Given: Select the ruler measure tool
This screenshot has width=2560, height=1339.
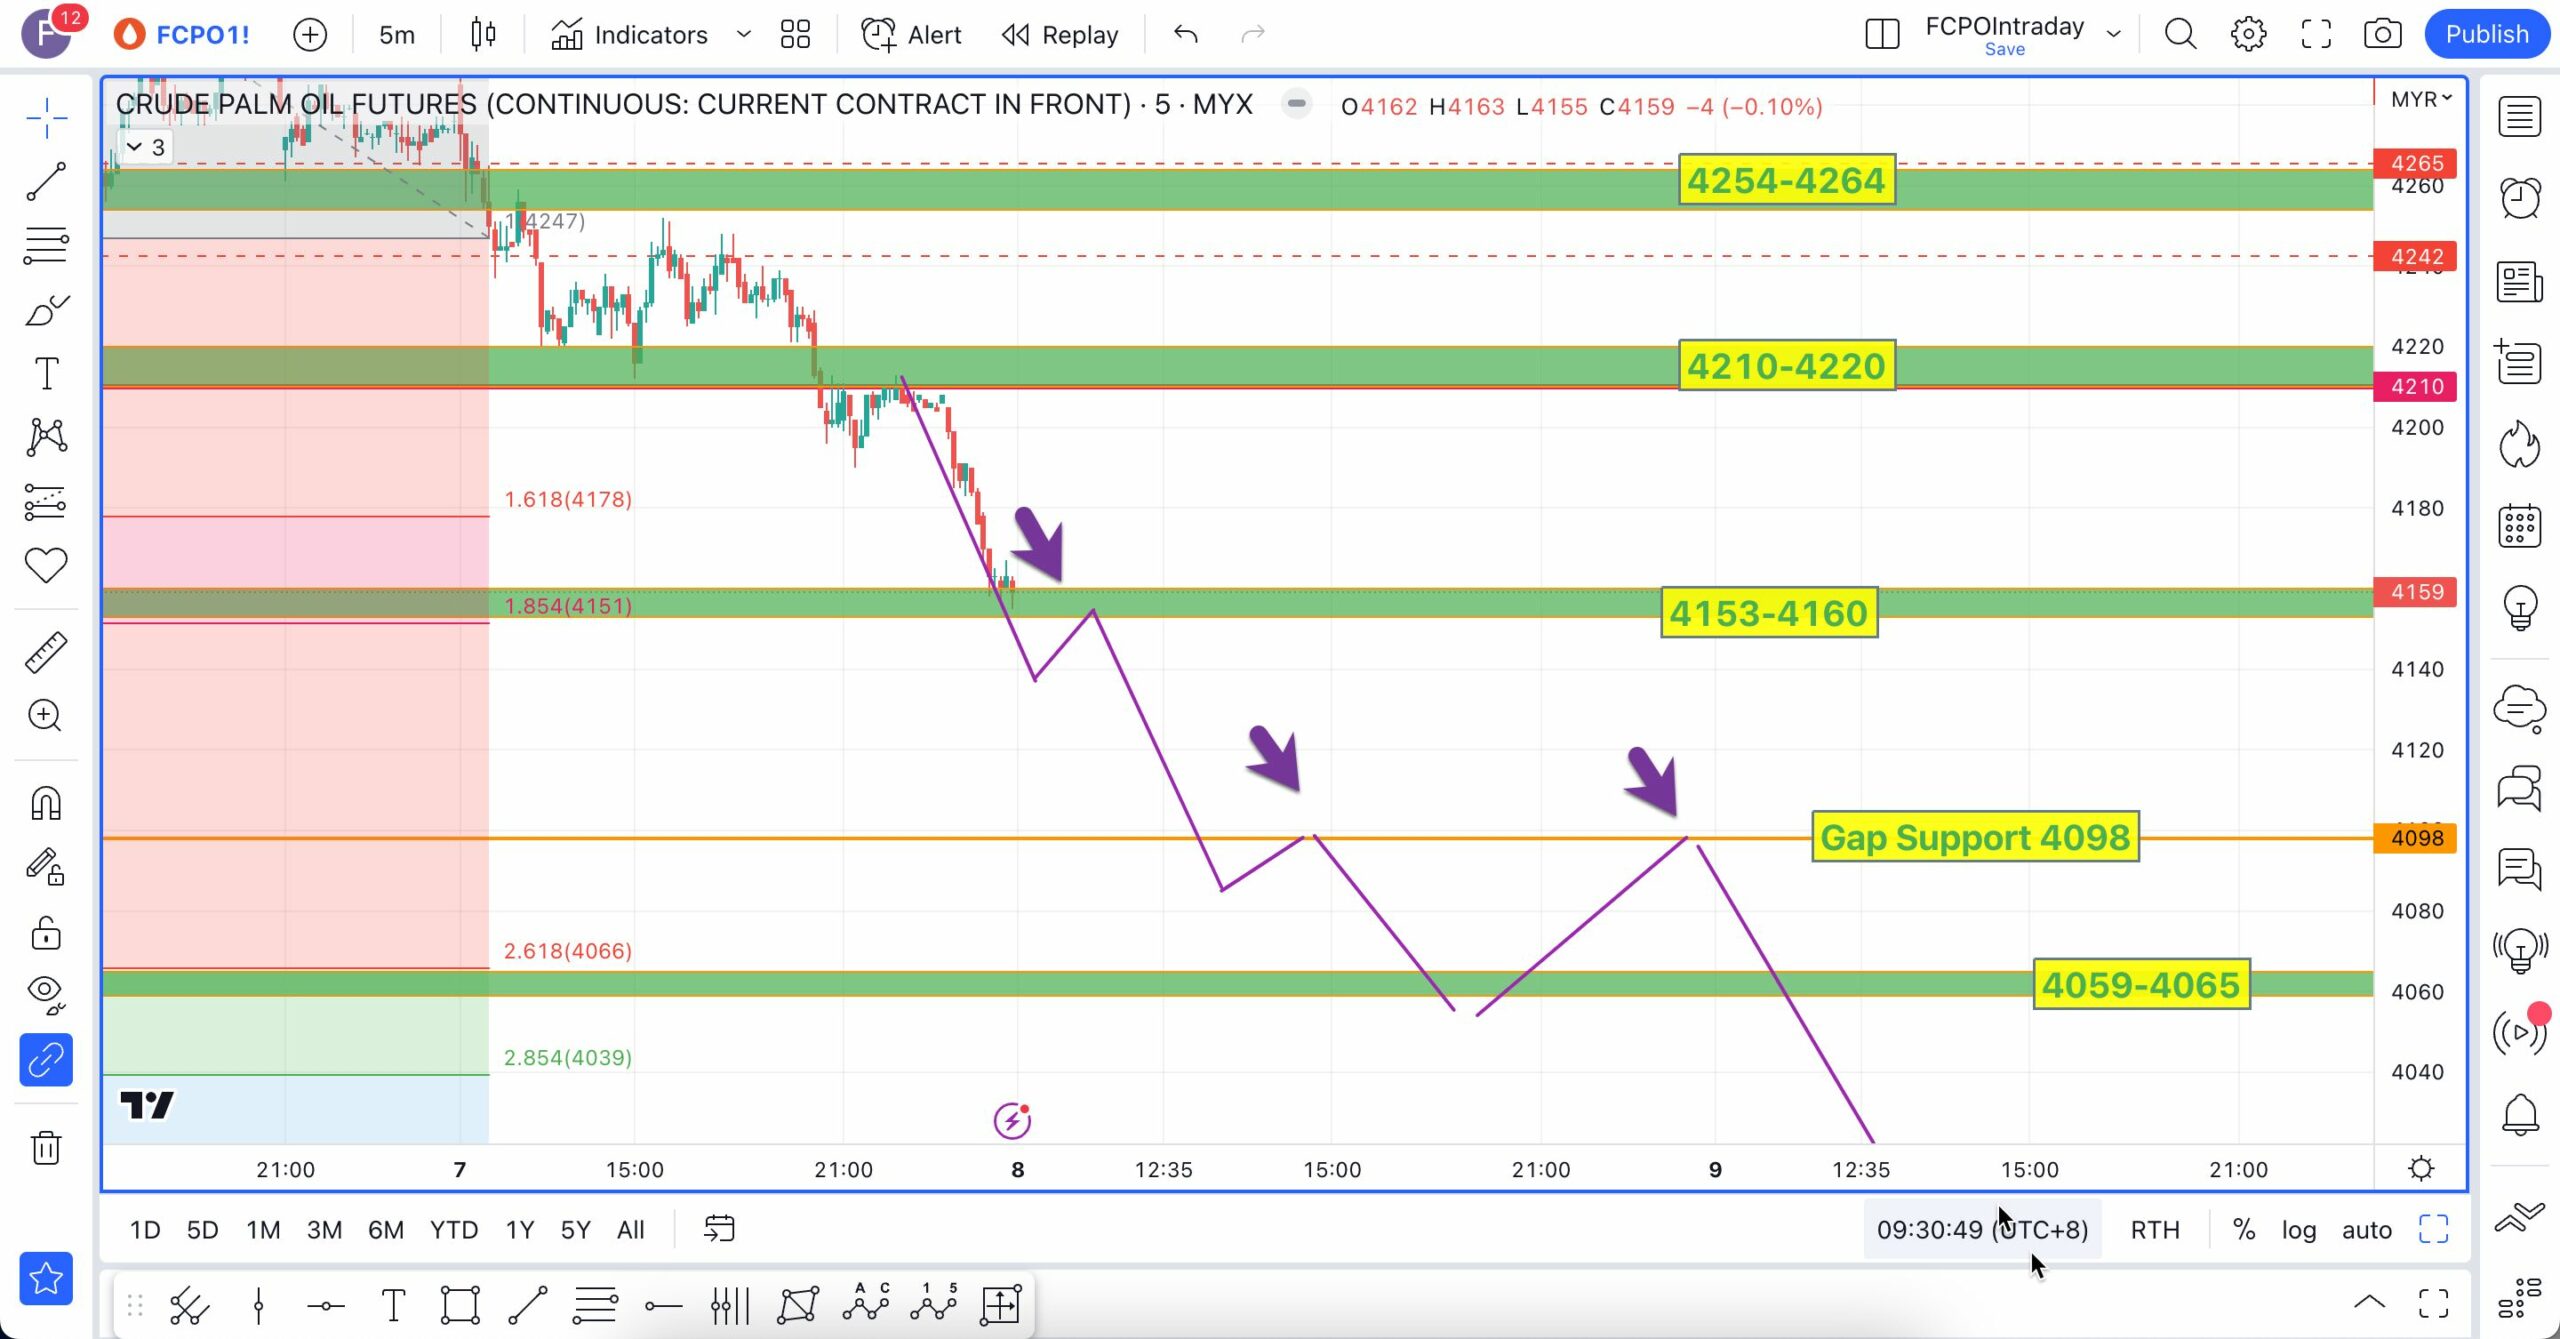Looking at the screenshot, I should click(46, 652).
